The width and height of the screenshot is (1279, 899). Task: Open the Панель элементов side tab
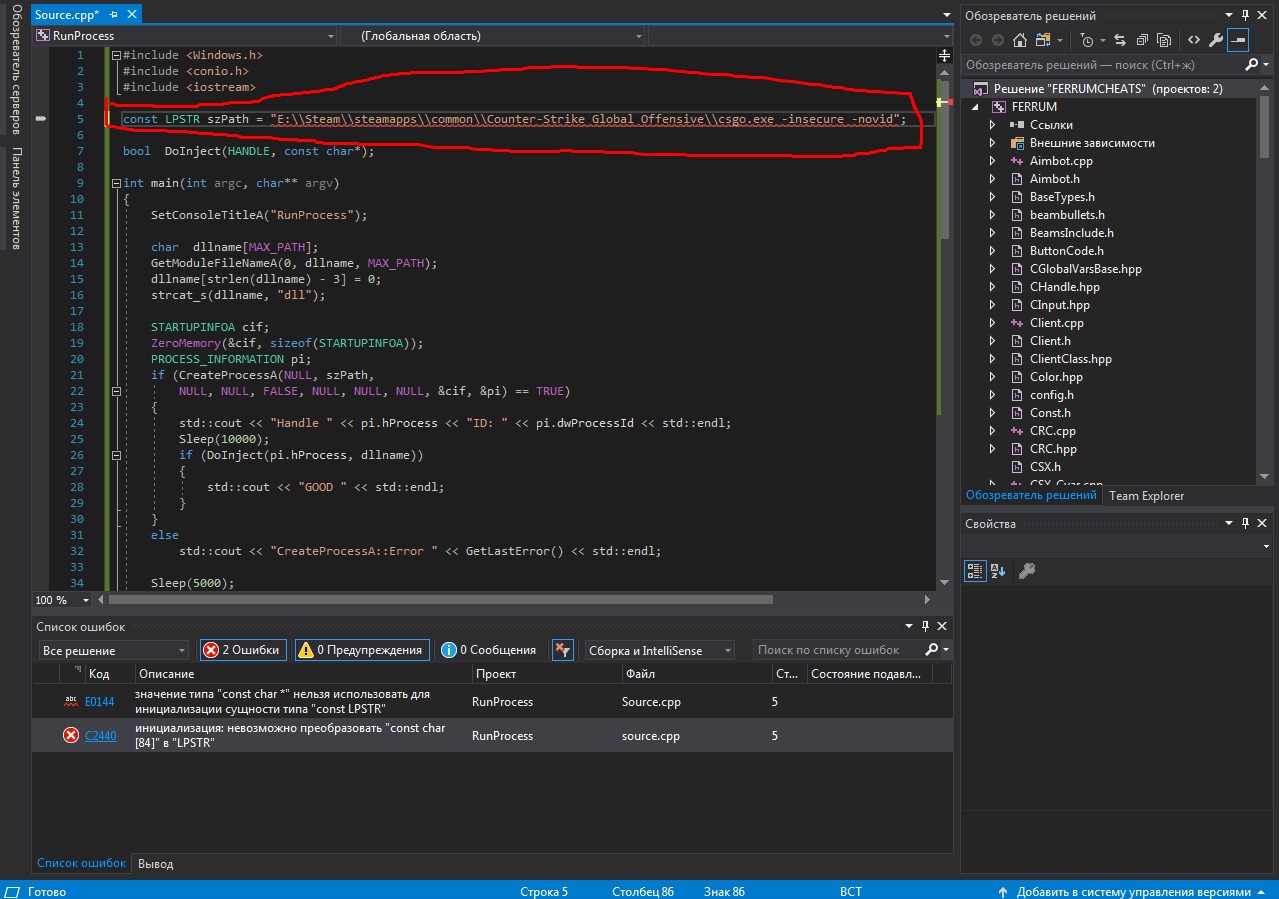[17, 199]
